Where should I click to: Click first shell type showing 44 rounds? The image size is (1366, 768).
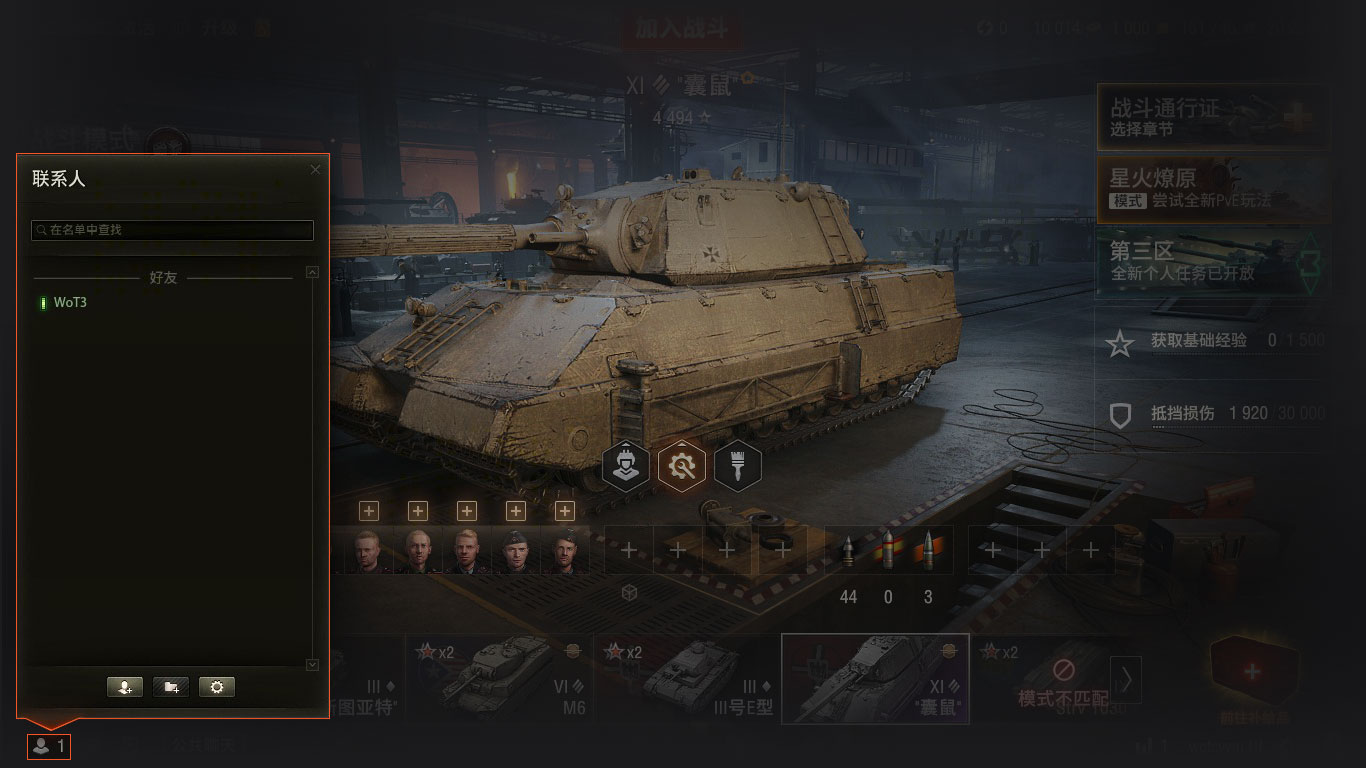tap(849, 551)
